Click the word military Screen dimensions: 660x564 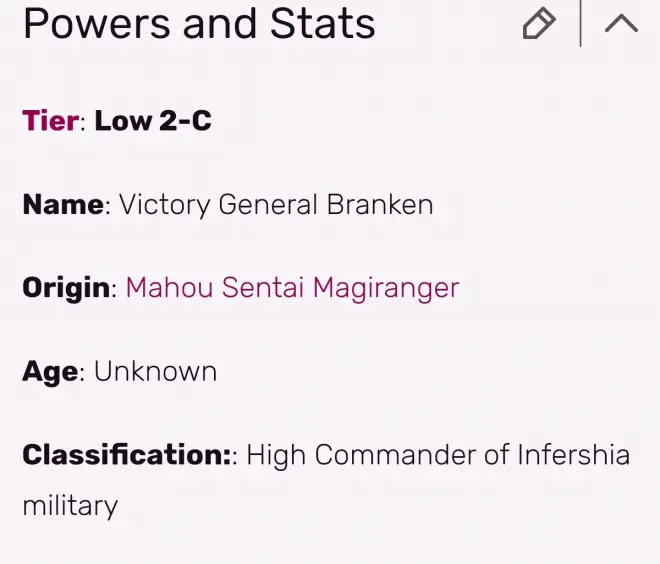[x=70, y=506]
